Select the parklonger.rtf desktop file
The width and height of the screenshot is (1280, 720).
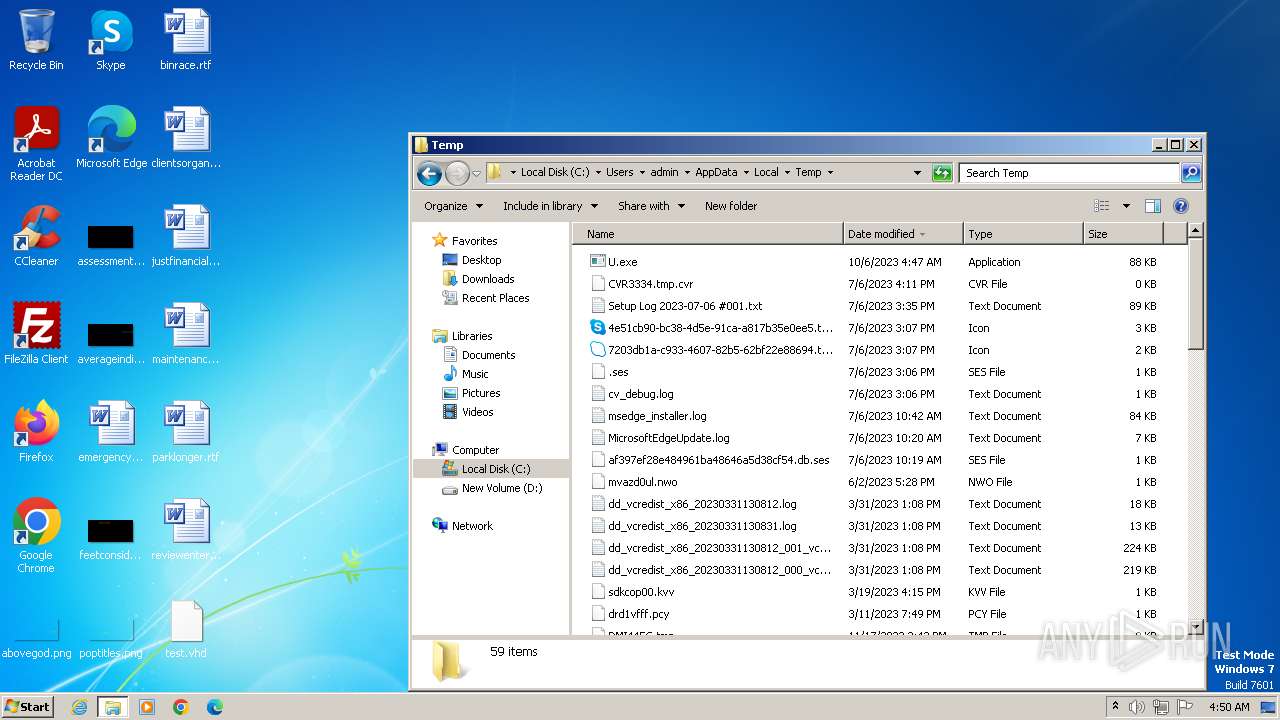click(186, 432)
